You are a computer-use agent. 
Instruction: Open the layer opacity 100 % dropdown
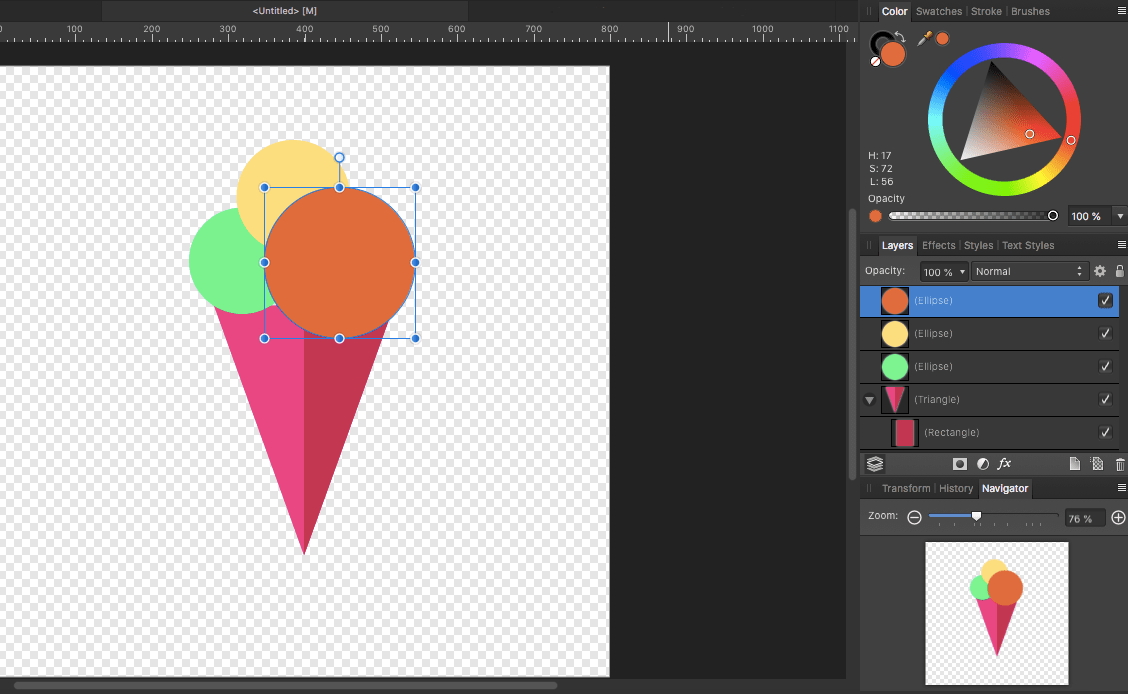pos(944,271)
